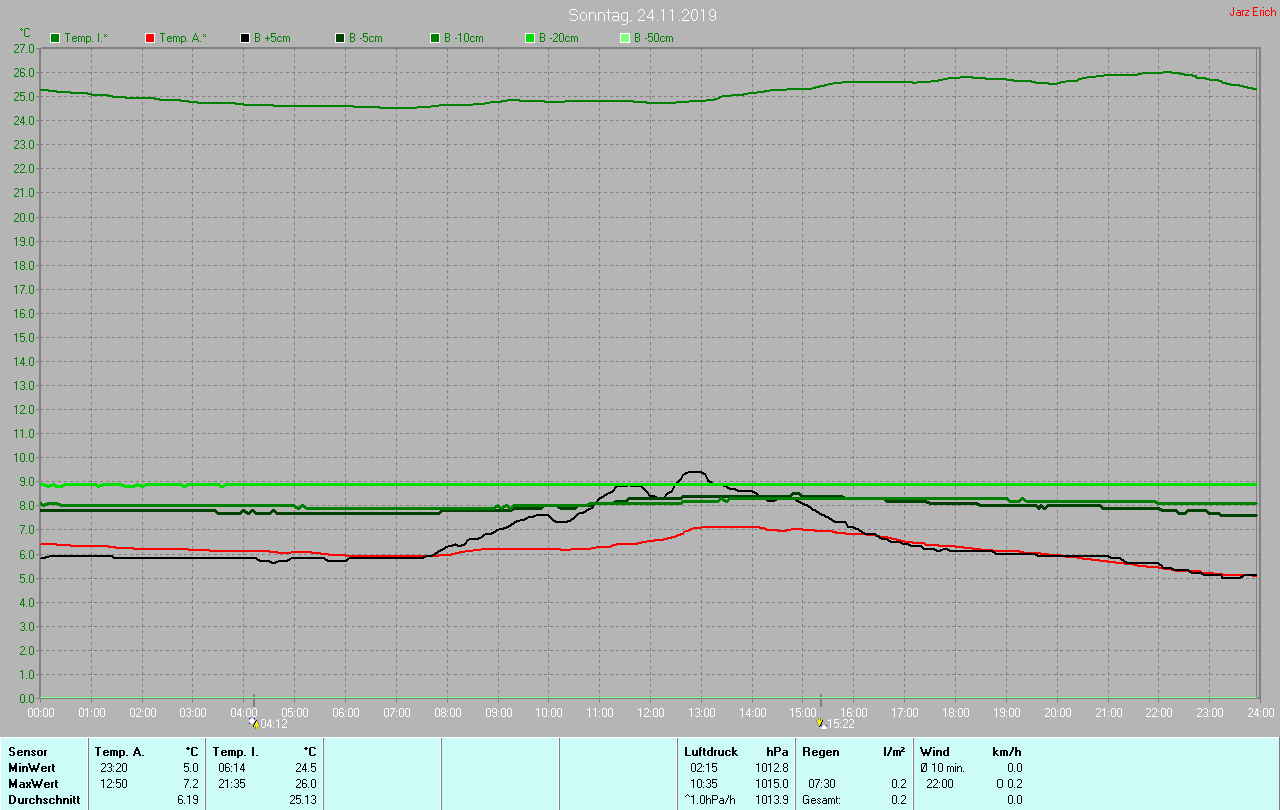Click the 'B -50cm' legend label
Image resolution: width=1280 pixels, height=810 pixels.
(x=654, y=38)
